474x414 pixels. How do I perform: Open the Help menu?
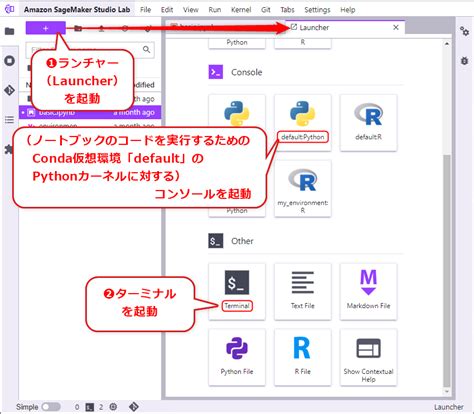348,10
